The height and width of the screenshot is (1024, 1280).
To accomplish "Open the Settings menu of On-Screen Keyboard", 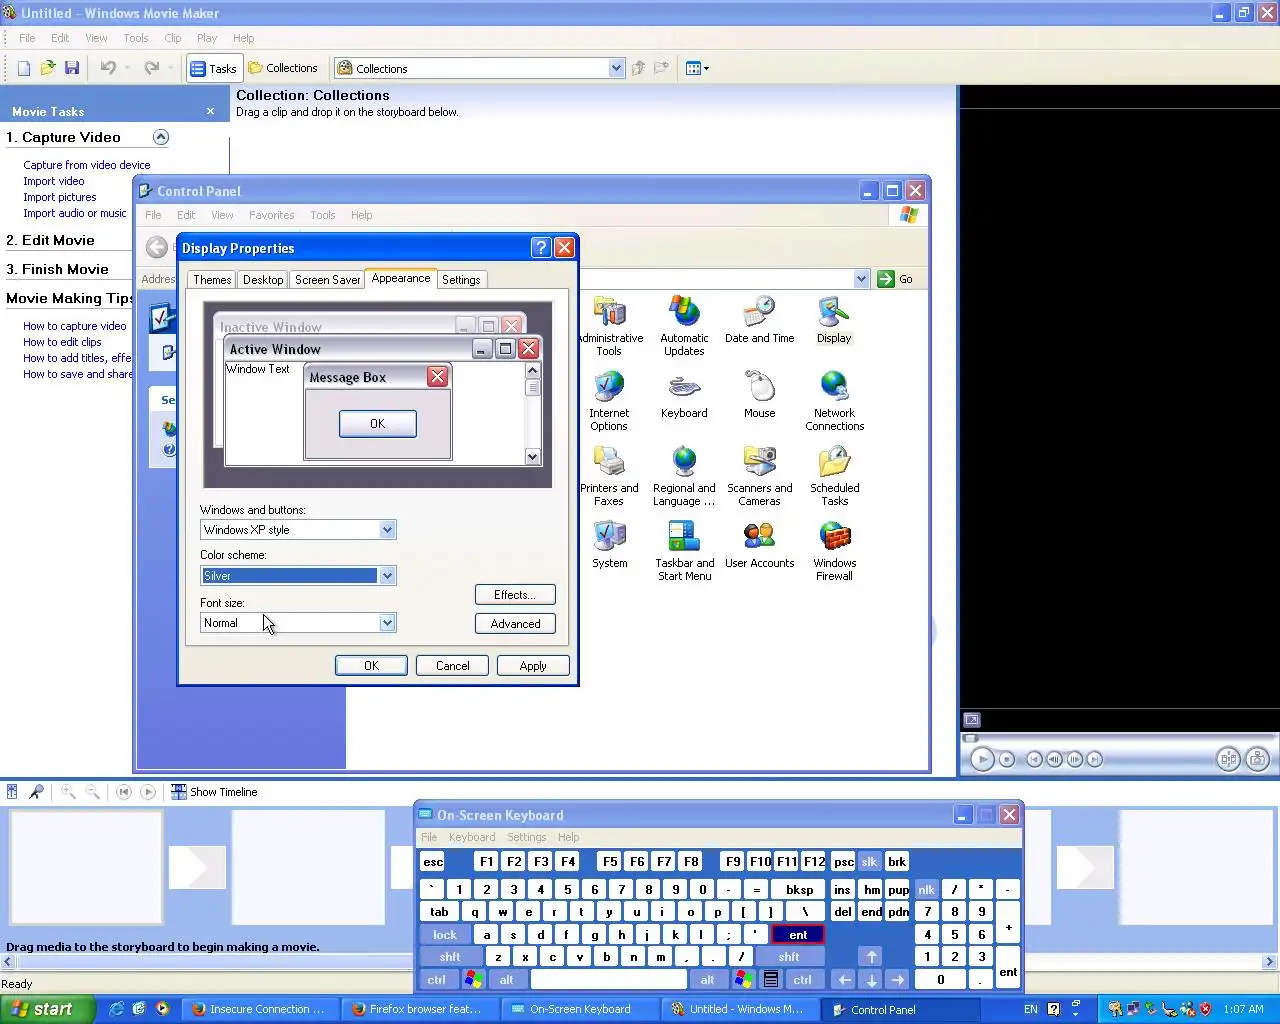I will (526, 837).
